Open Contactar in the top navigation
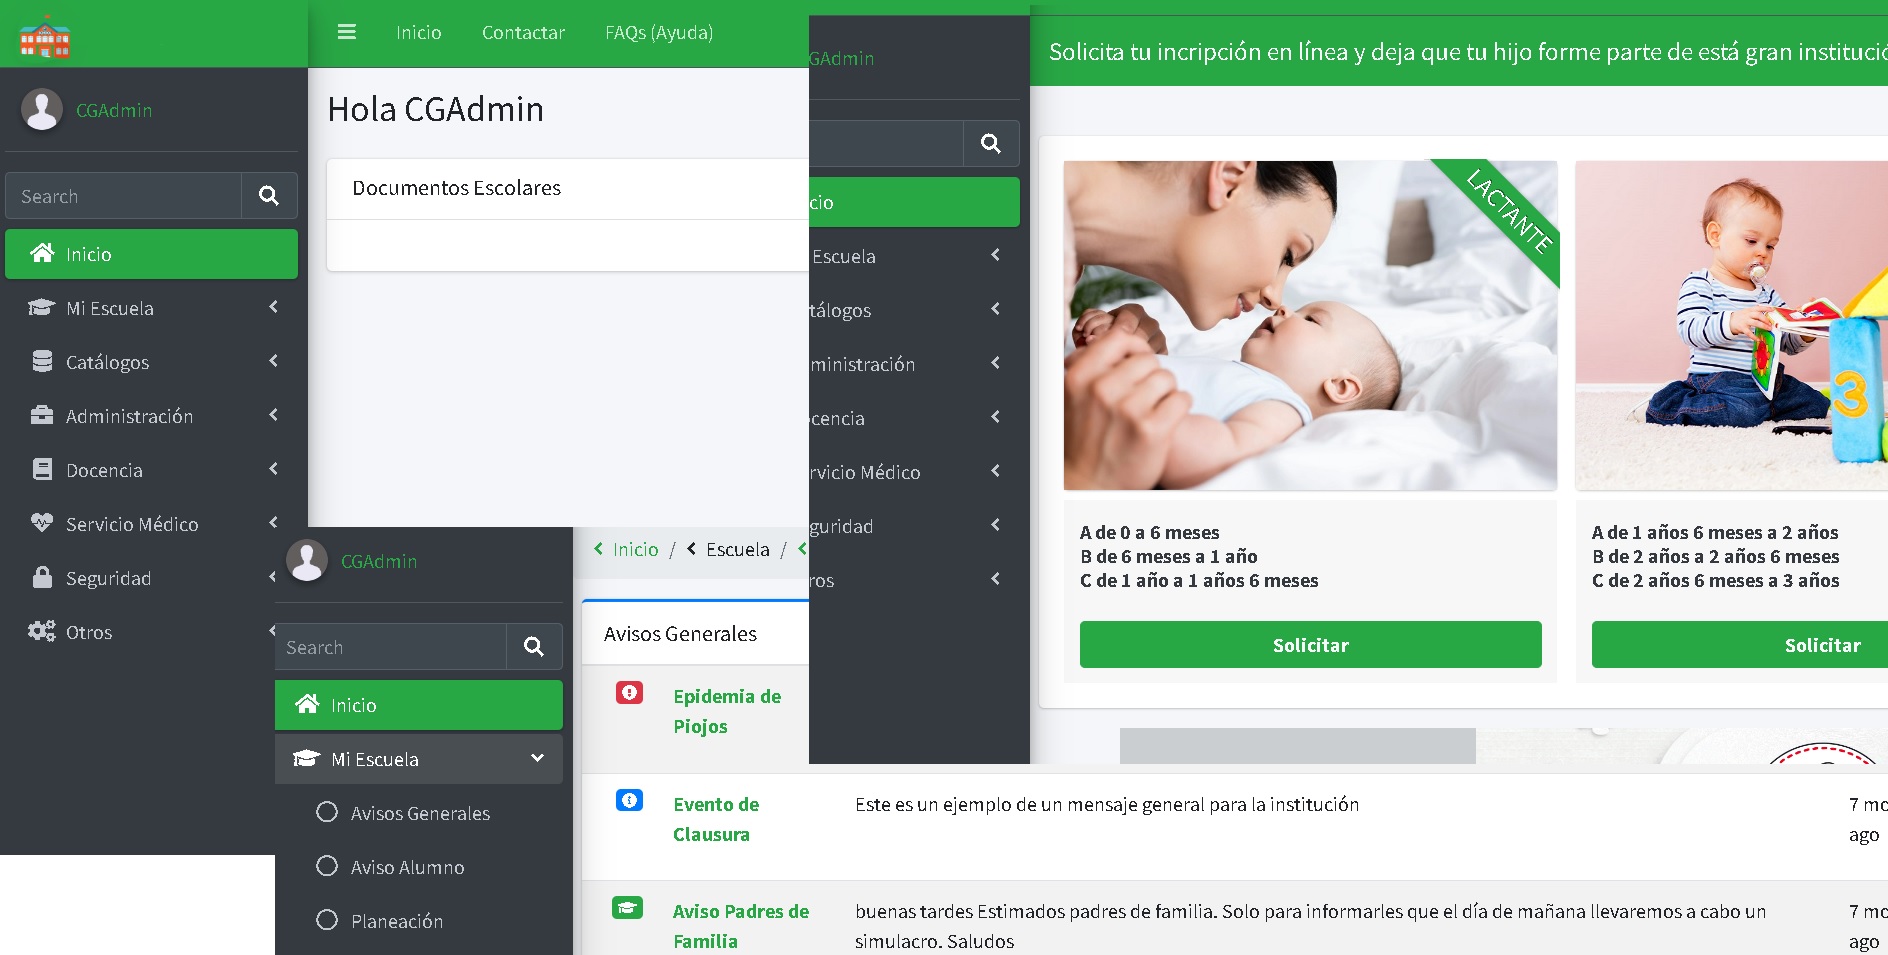 (x=523, y=33)
